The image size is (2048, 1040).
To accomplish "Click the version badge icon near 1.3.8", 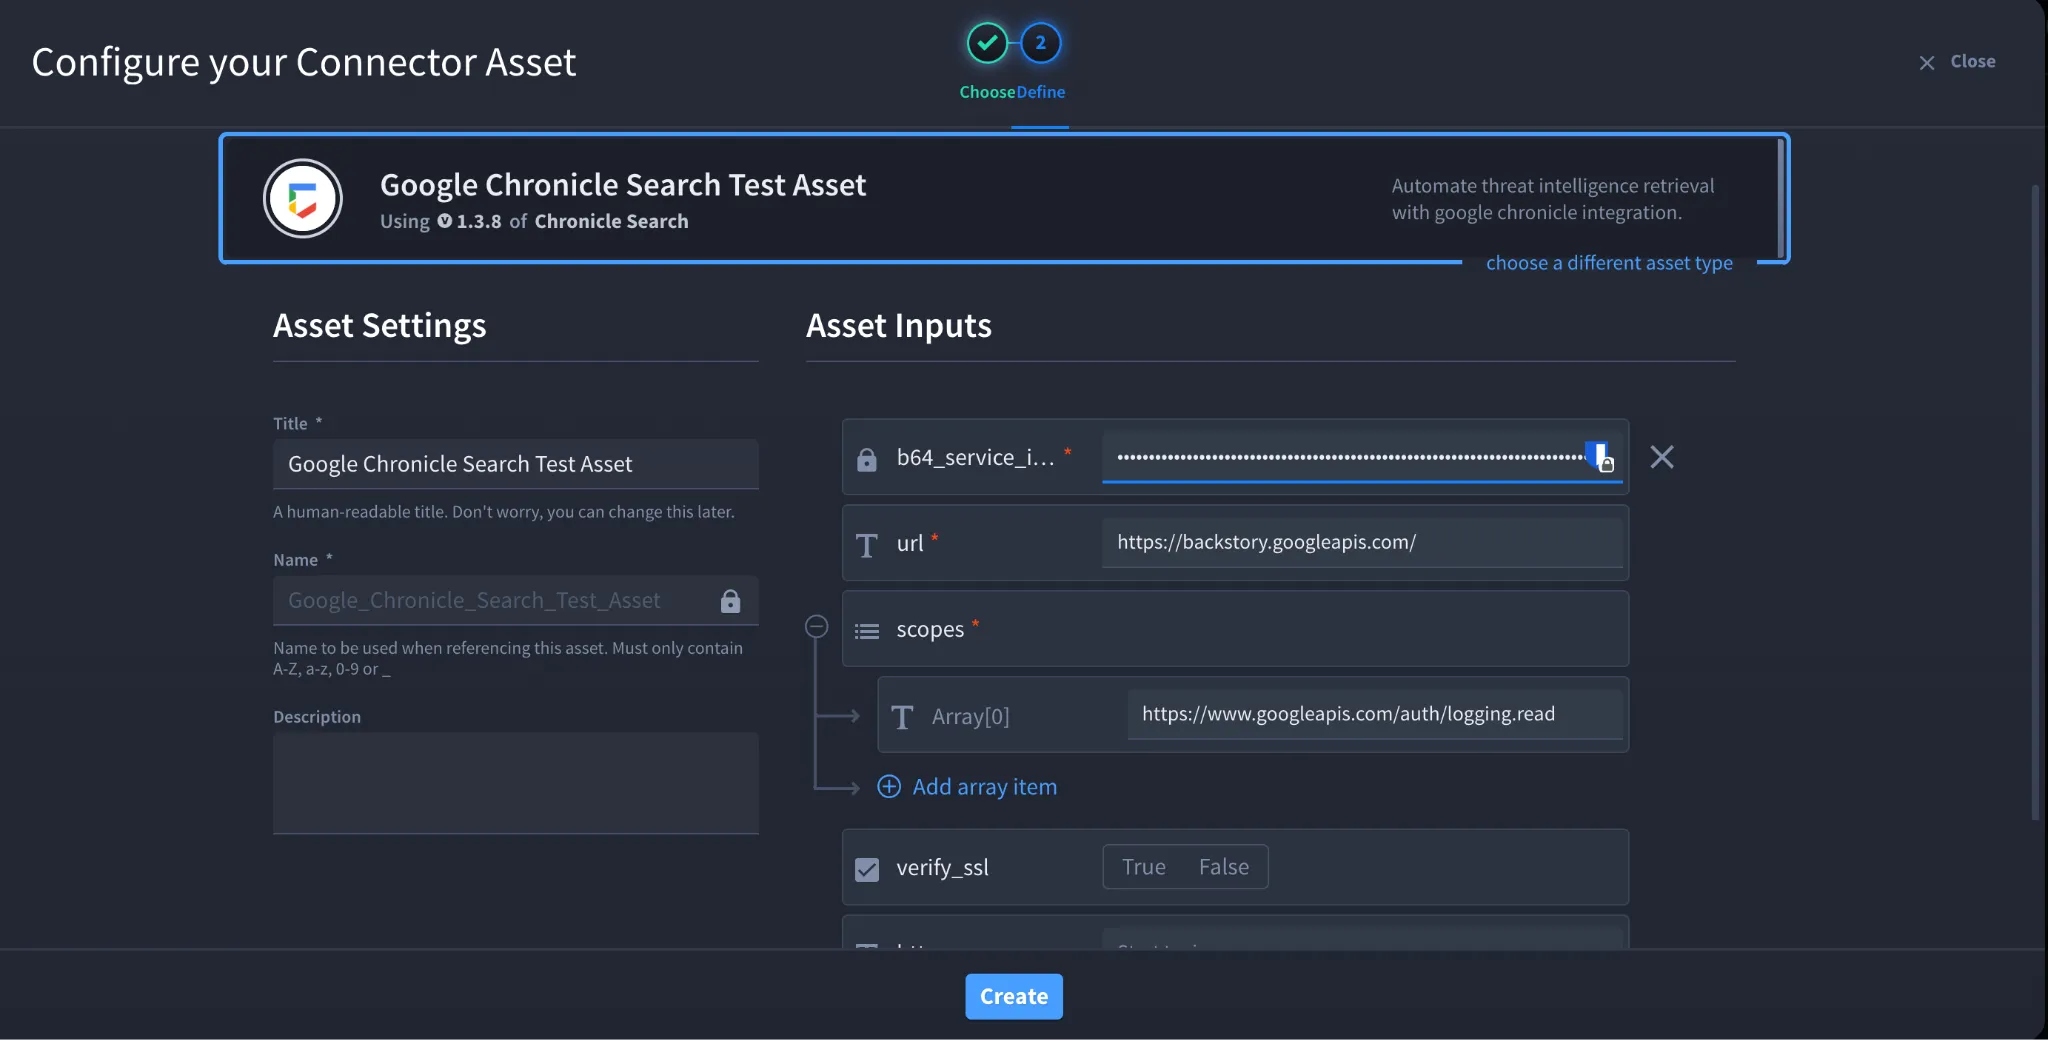I will (445, 221).
